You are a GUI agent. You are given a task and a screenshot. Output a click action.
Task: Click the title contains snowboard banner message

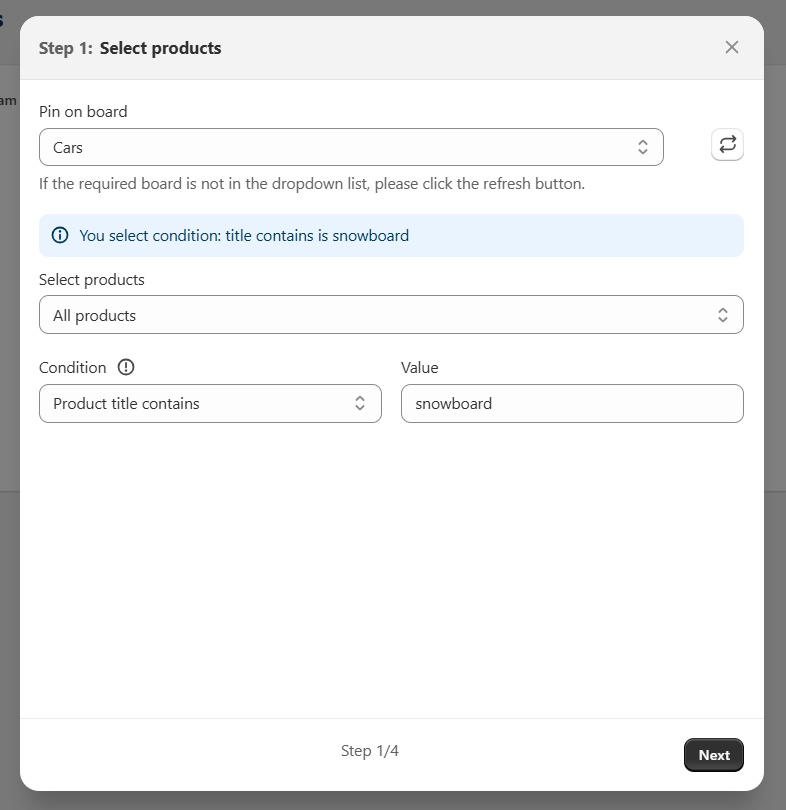point(244,236)
